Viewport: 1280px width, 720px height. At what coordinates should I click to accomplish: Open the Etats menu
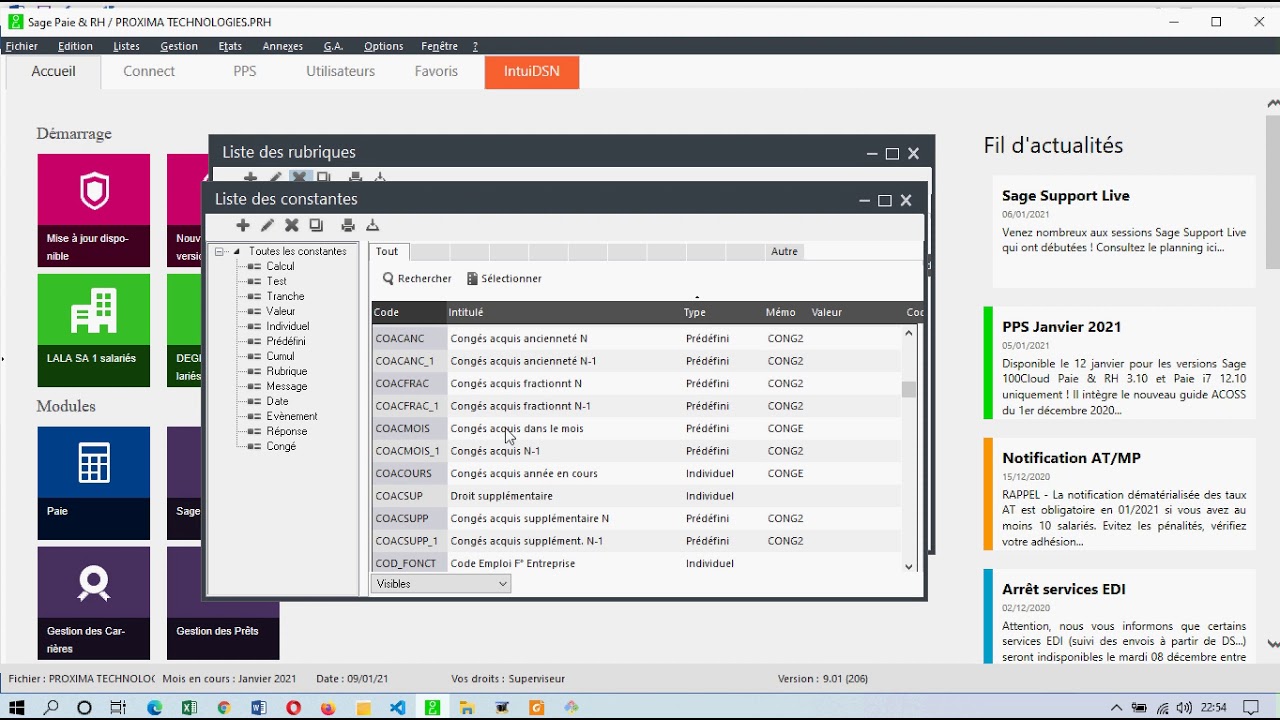(x=230, y=46)
